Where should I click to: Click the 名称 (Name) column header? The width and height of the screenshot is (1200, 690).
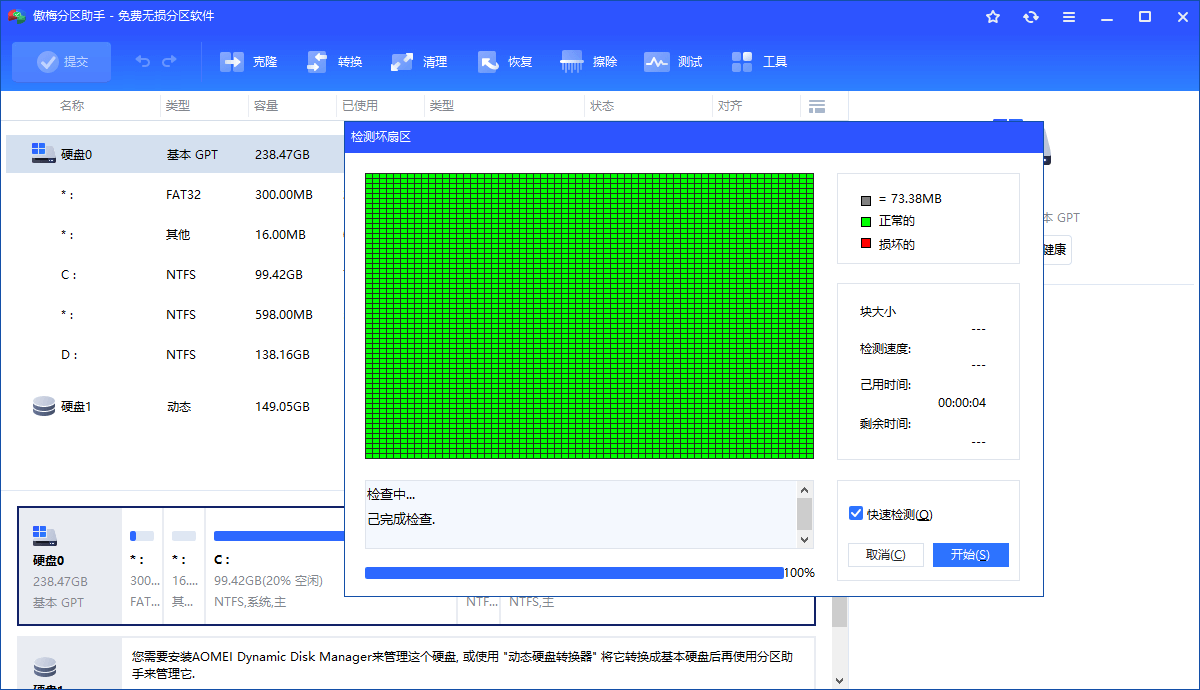click(72, 106)
